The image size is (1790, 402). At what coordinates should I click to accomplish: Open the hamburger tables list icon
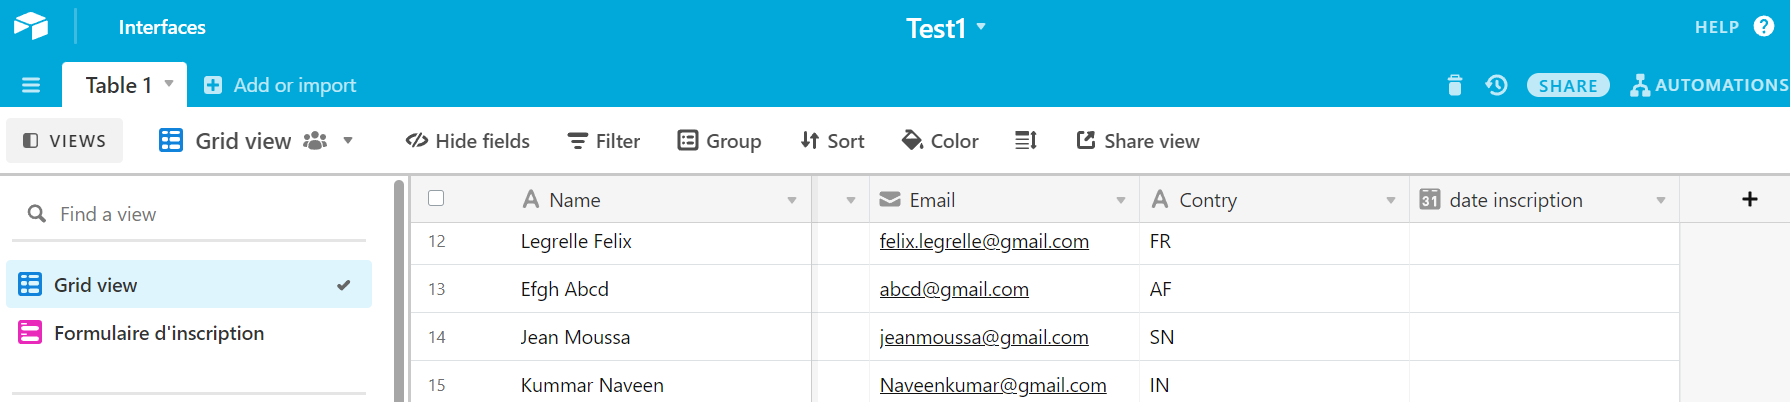pyautogui.click(x=31, y=85)
